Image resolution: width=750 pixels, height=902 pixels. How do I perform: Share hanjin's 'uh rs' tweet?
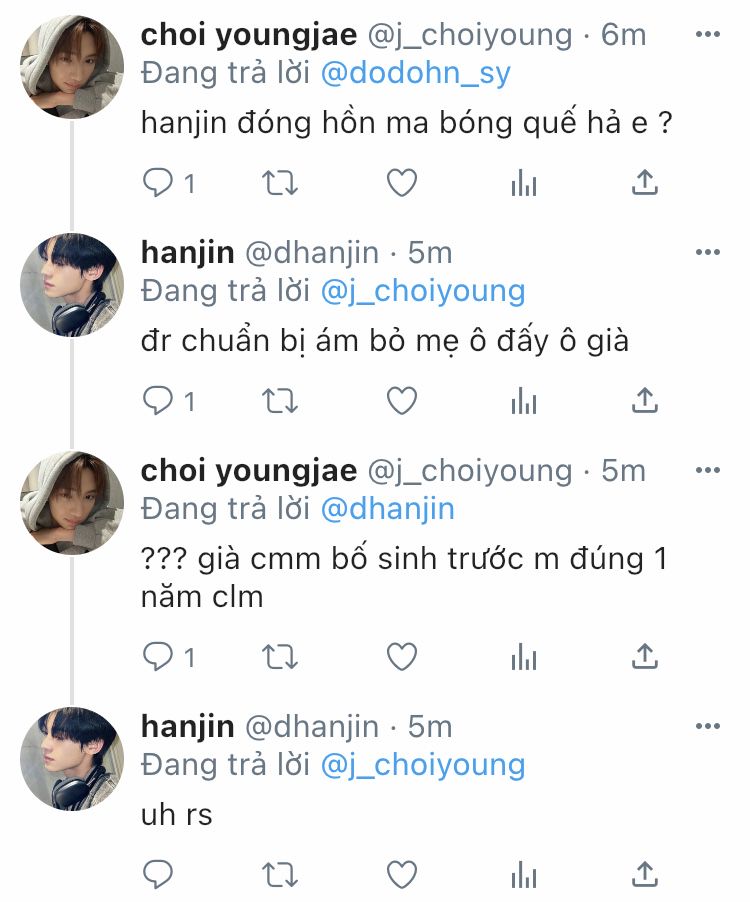point(645,874)
